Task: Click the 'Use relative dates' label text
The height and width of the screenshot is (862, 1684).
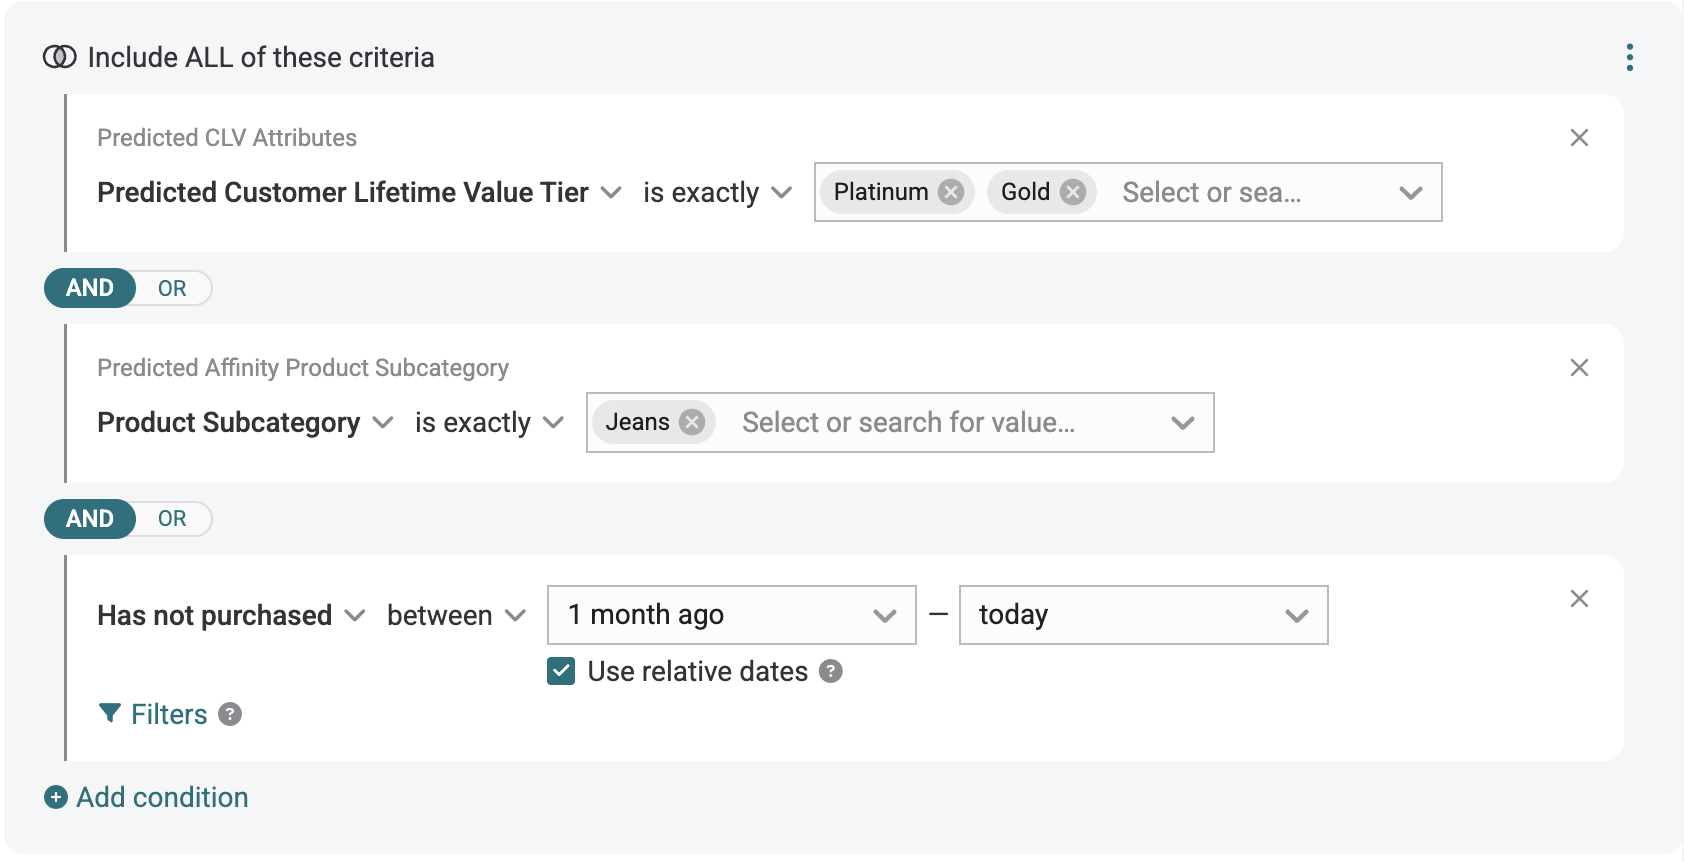Action: tap(697, 671)
